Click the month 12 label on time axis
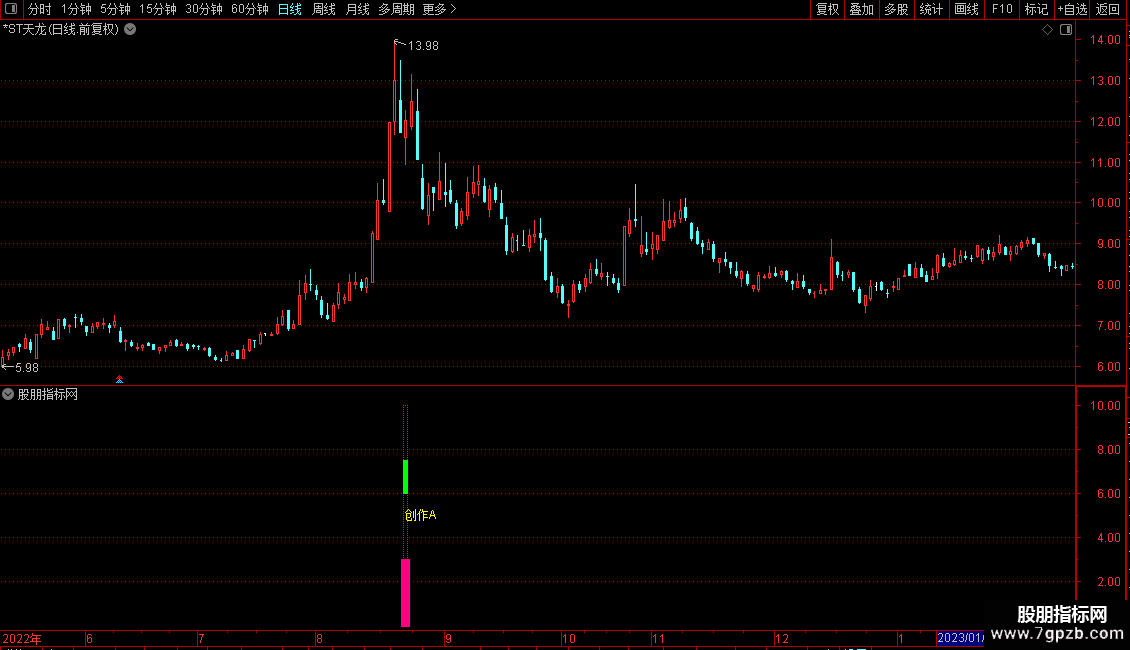The height and width of the screenshot is (650, 1130). 782,638
